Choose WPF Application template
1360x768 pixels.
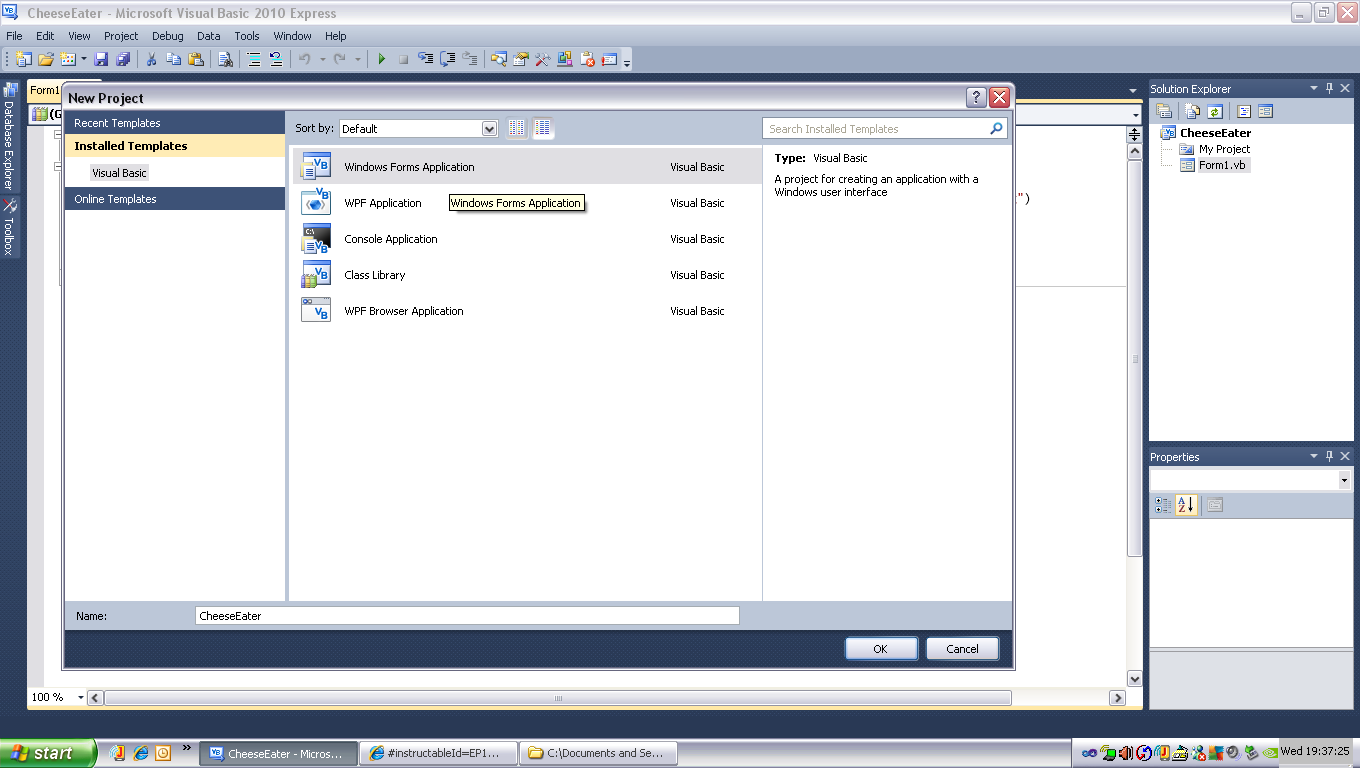pyautogui.click(x=527, y=203)
